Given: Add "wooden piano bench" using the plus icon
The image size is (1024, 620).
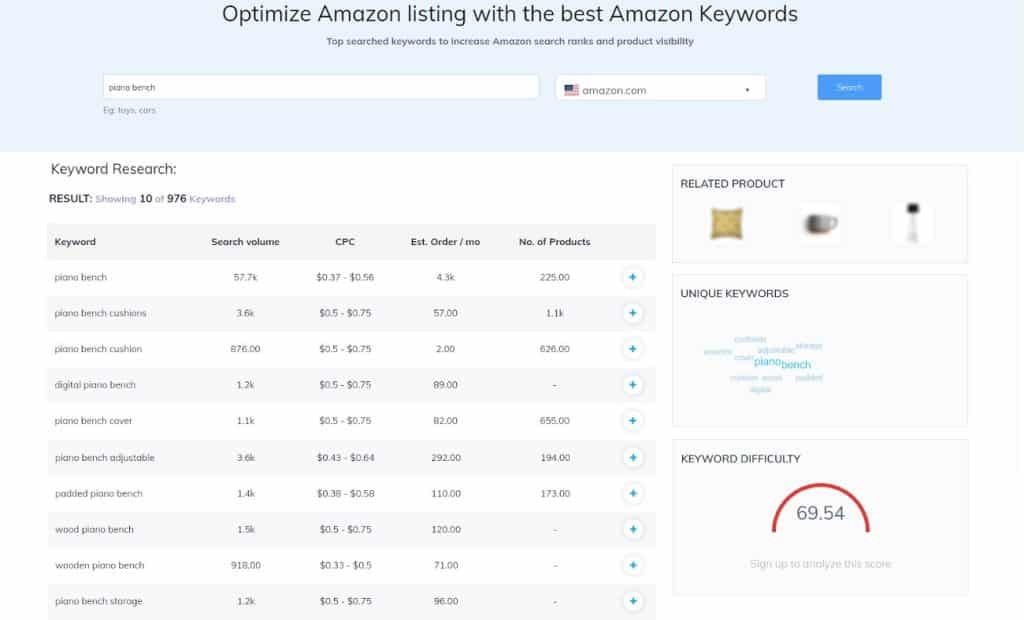Looking at the screenshot, I should pyautogui.click(x=632, y=565).
